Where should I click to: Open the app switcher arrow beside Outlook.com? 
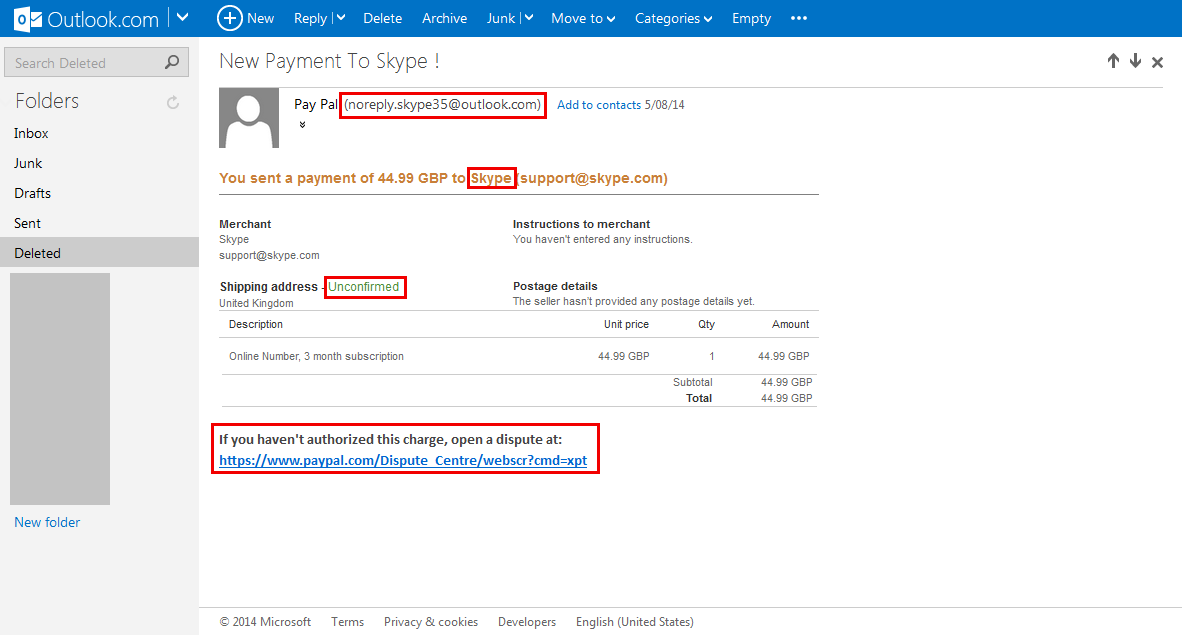click(x=182, y=17)
